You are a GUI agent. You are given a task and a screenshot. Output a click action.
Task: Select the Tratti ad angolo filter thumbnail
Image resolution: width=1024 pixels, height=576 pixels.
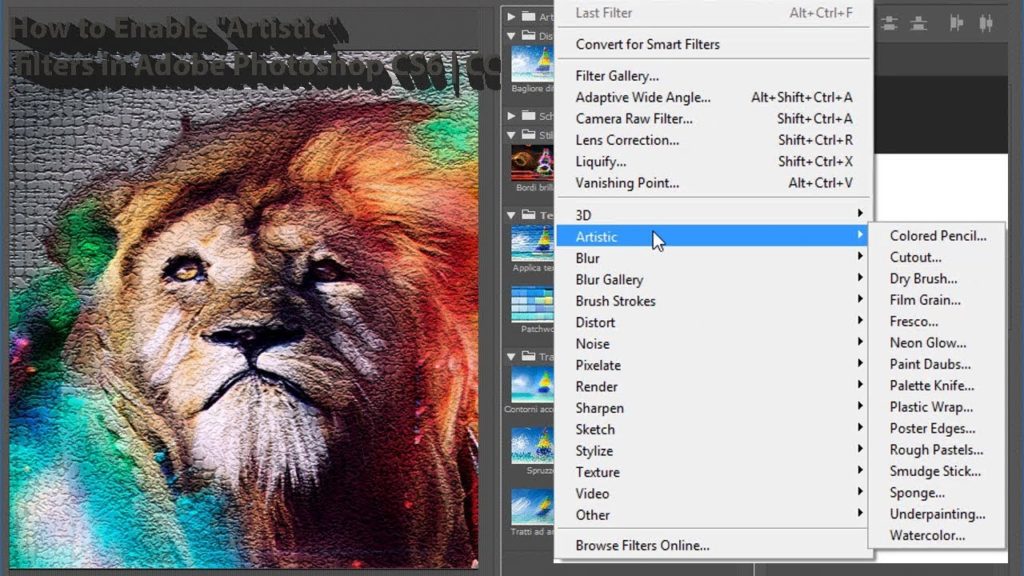[x=532, y=506]
